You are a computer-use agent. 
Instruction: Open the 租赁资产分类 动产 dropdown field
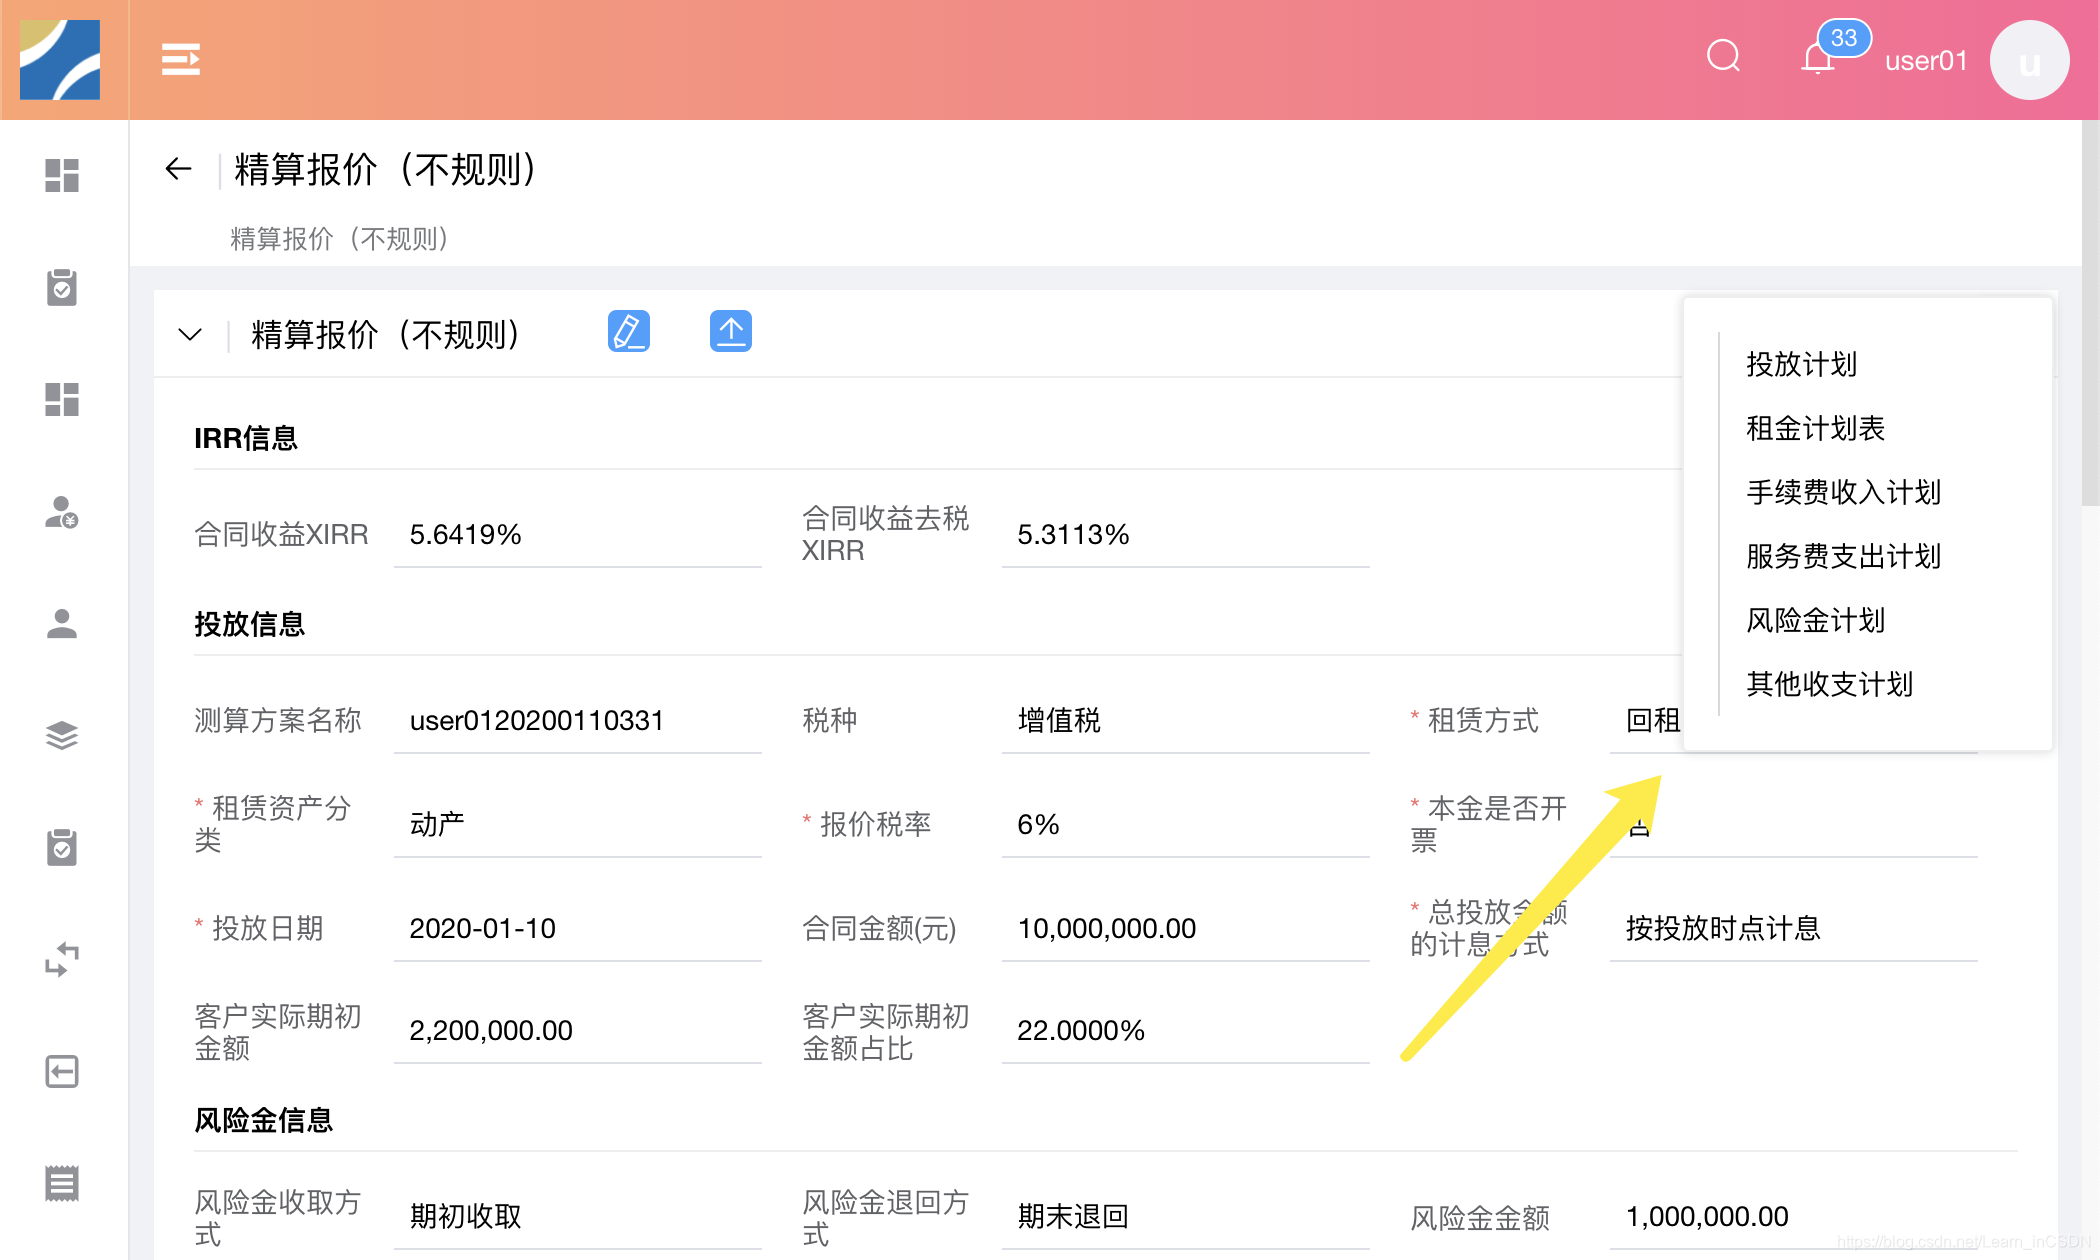[x=577, y=825]
